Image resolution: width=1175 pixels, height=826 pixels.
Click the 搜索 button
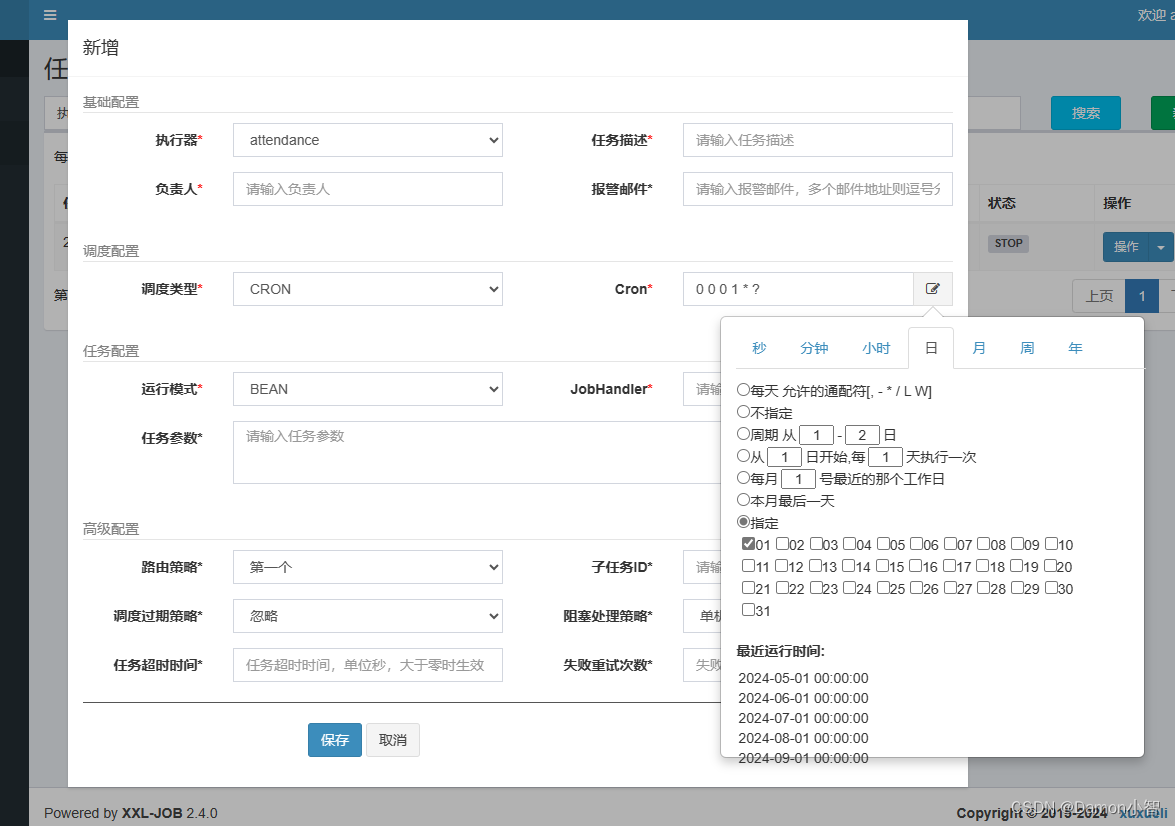tap(1085, 113)
